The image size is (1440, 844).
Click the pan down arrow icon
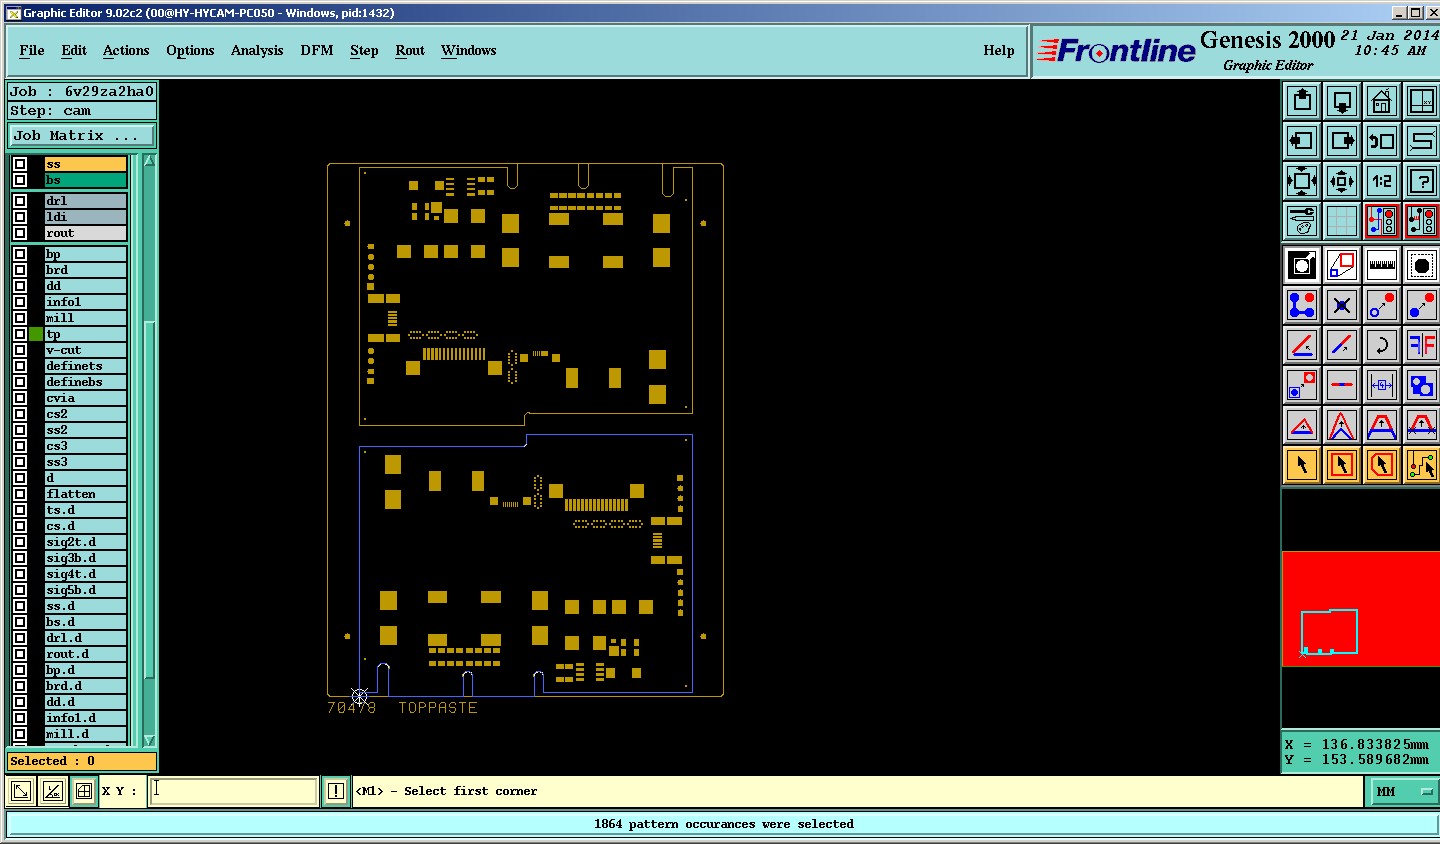1342,101
